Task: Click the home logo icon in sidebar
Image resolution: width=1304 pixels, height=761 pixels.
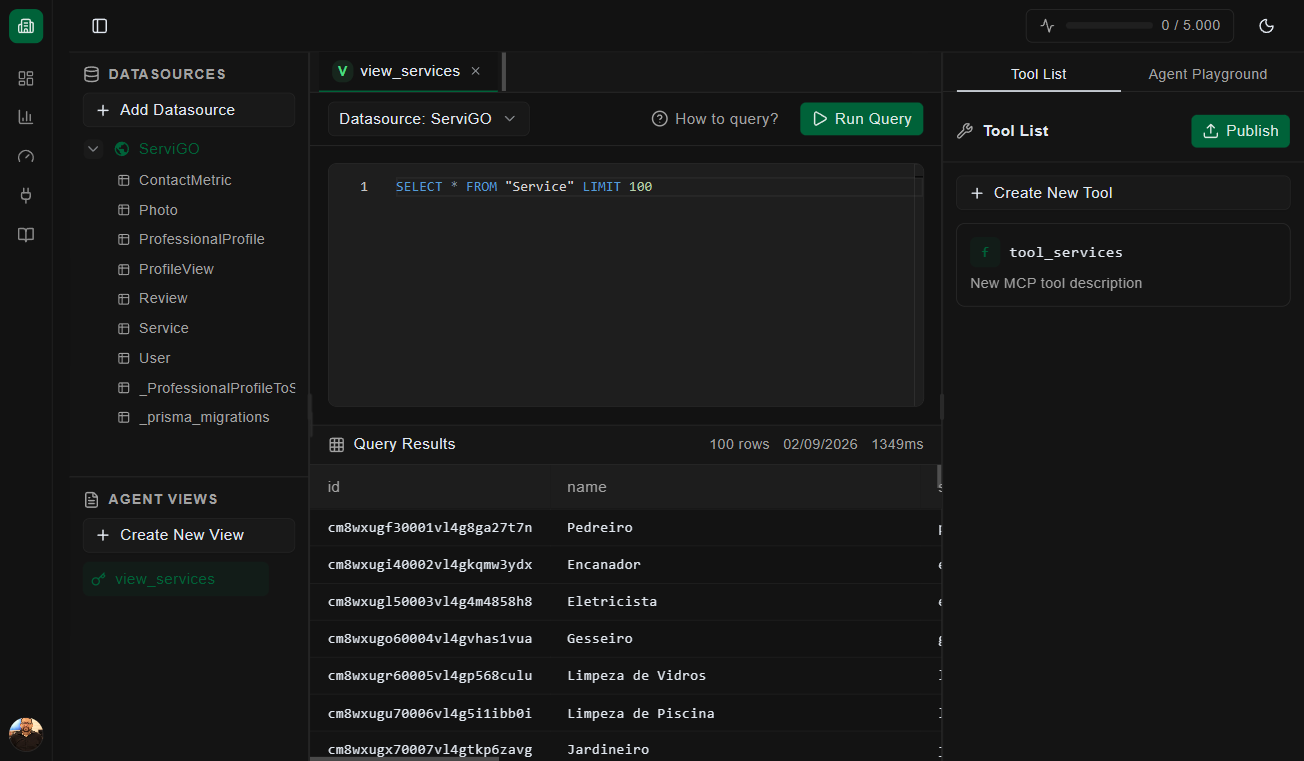Action: pos(26,26)
